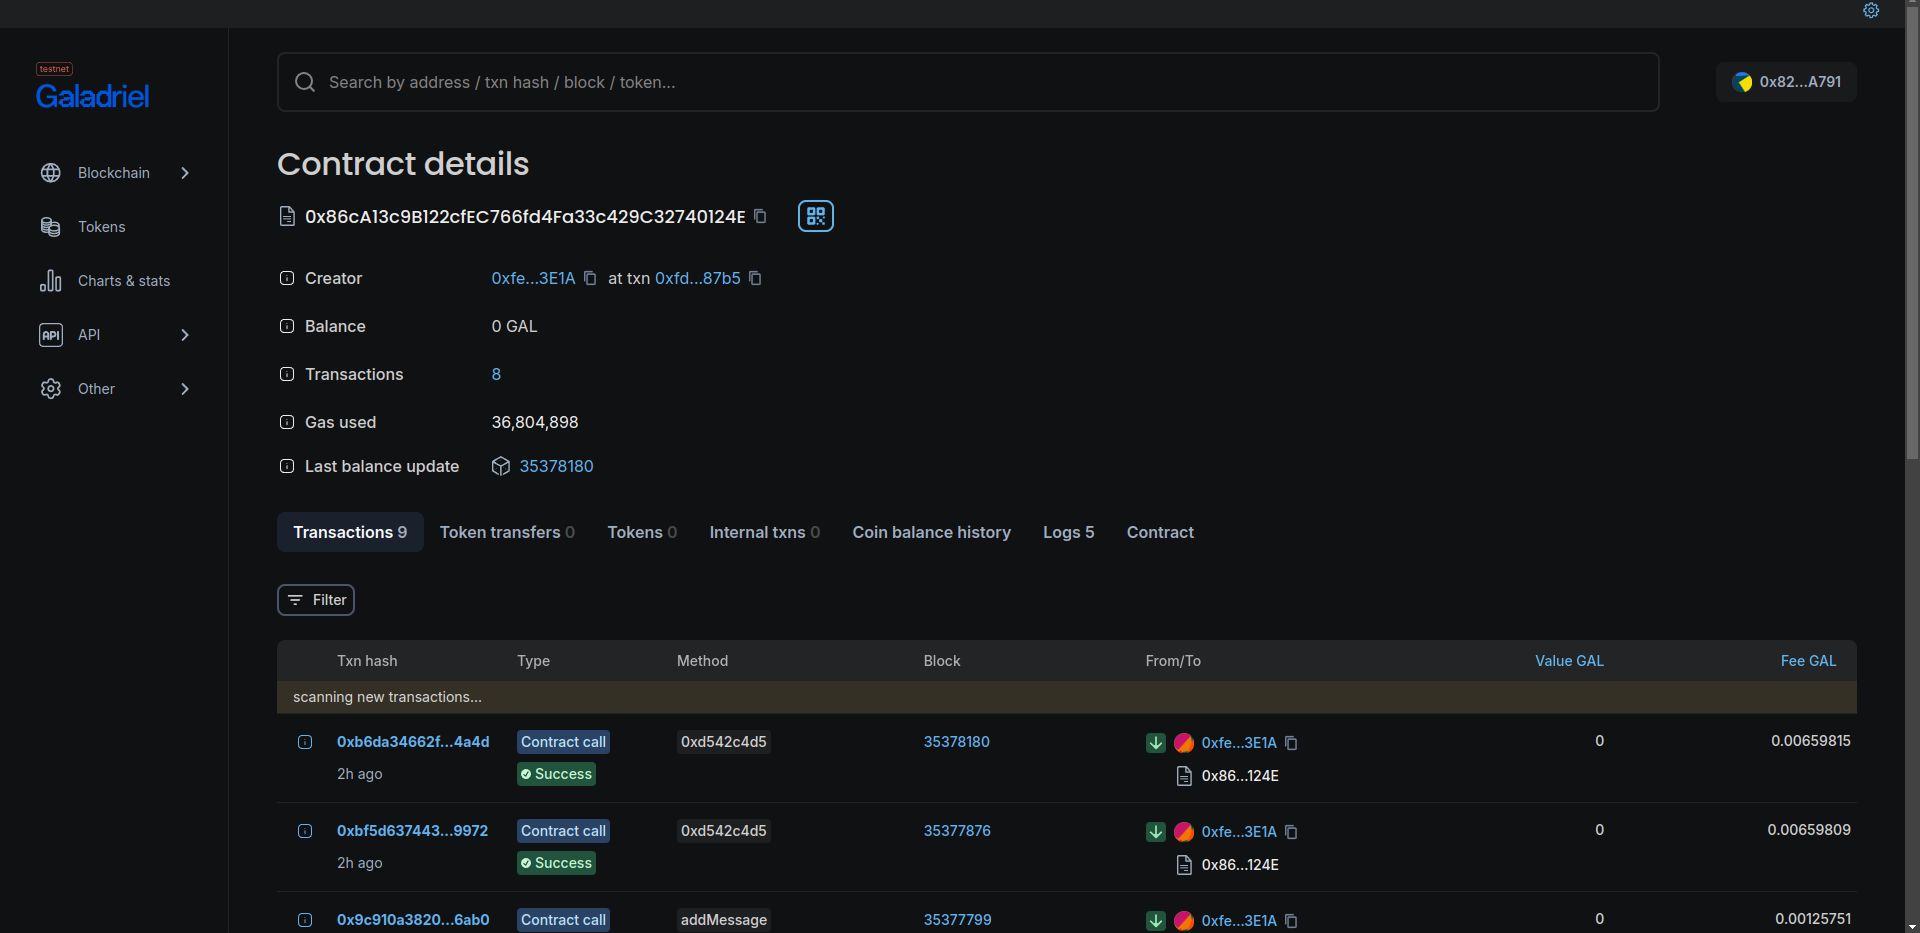Copy sender address in block 35378180 row
The image size is (1920, 933).
point(1291,743)
